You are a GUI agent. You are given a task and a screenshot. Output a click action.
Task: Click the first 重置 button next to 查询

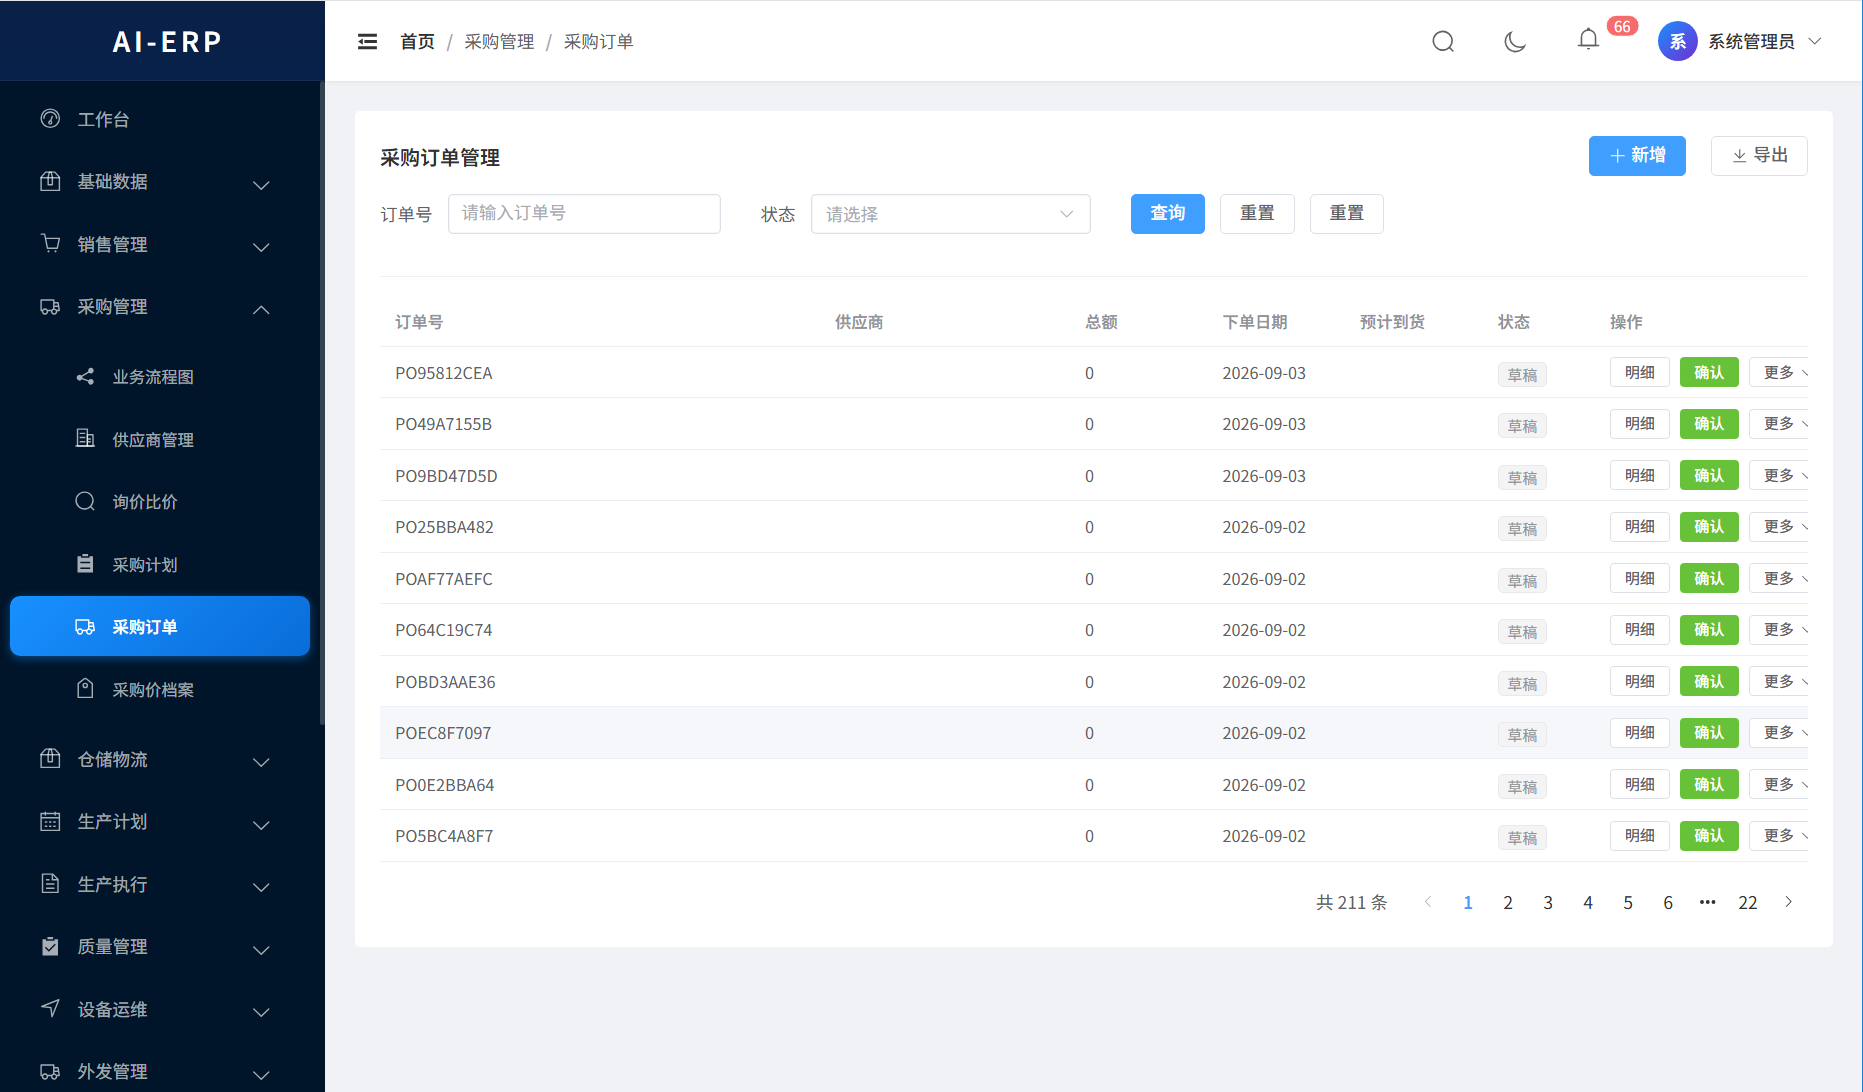click(x=1257, y=214)
